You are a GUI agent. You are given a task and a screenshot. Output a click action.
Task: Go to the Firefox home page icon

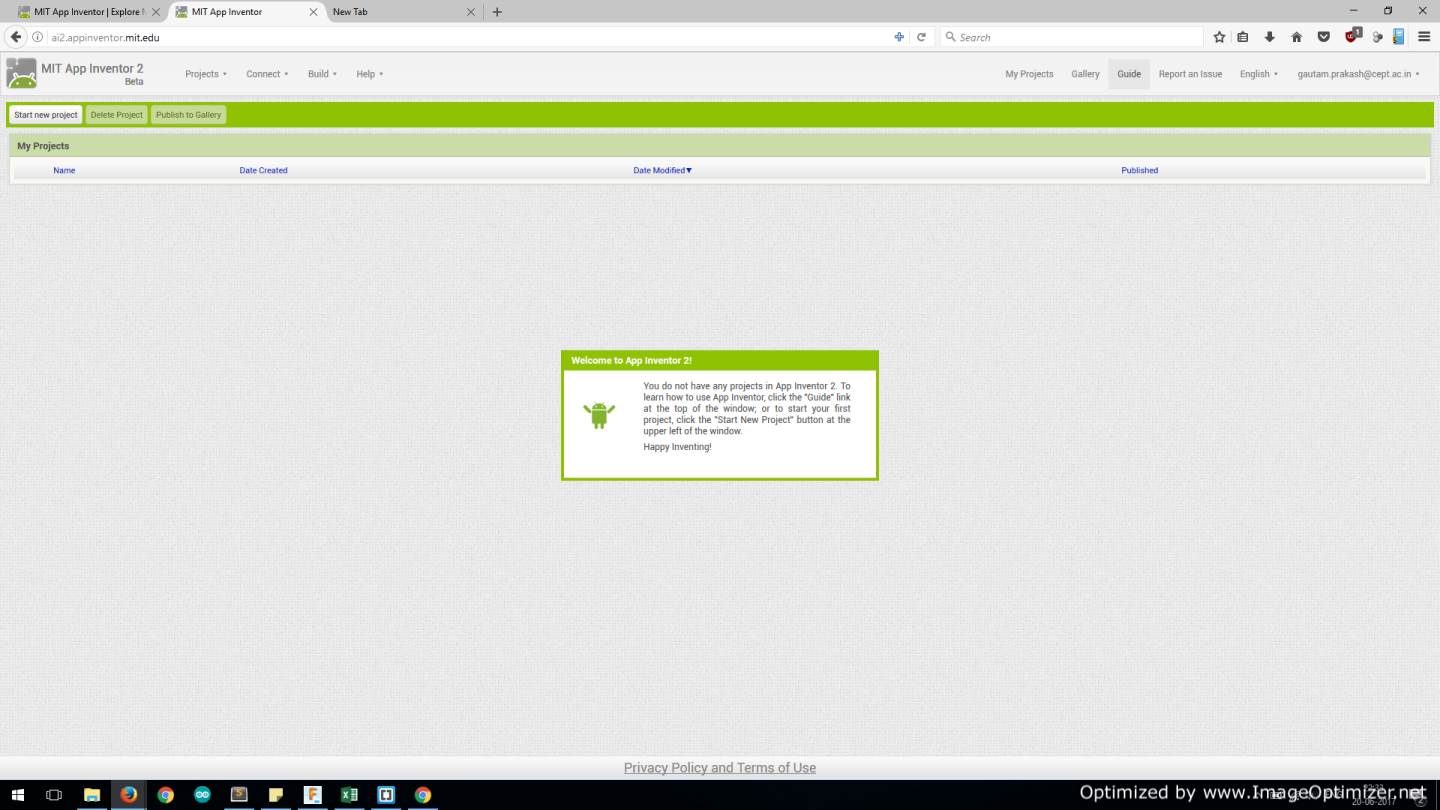pyautogui.click(x=1296, y=37)
